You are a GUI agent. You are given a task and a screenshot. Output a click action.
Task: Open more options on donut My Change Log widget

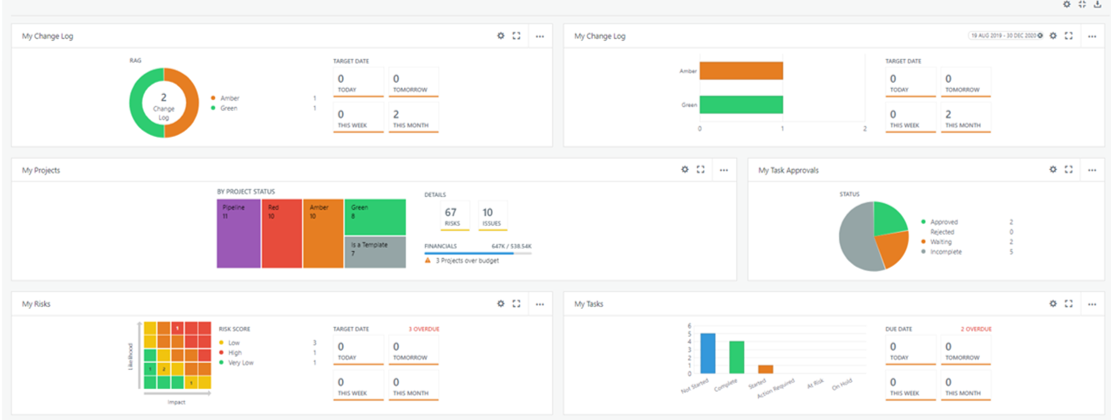tap(540, 36)
